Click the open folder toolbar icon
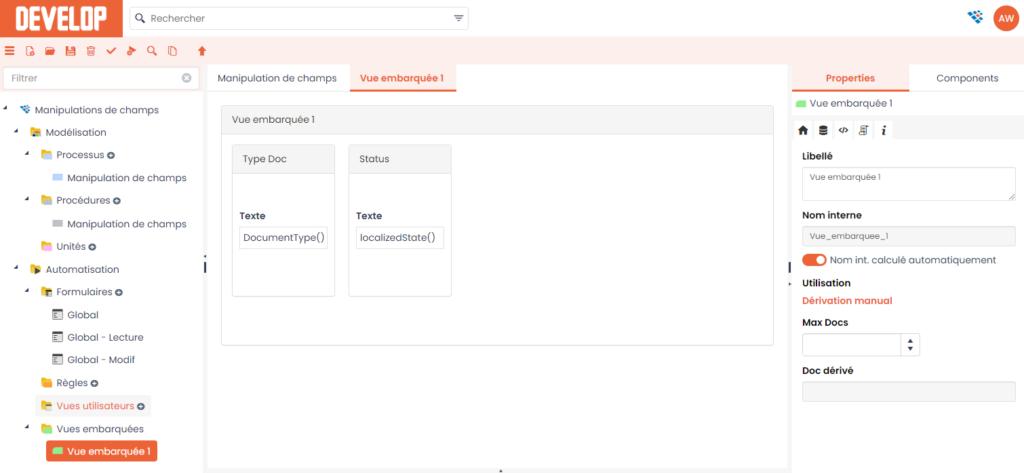This screenshot has width=1024, height=473. [x=50, y=50]
